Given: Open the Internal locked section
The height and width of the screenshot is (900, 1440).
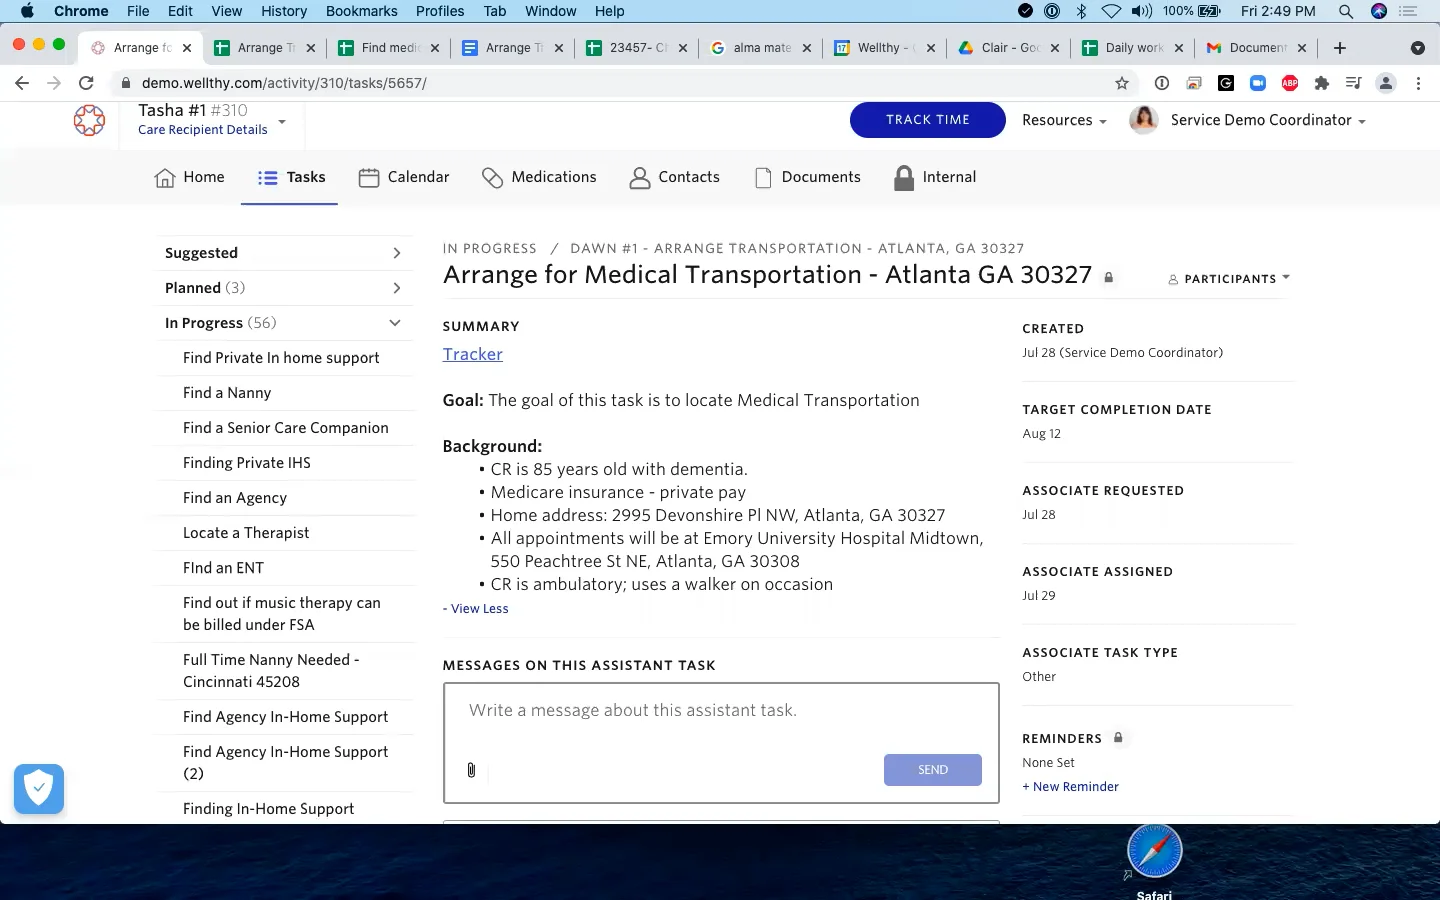Looking at the screenshot, I should point(934,177).
